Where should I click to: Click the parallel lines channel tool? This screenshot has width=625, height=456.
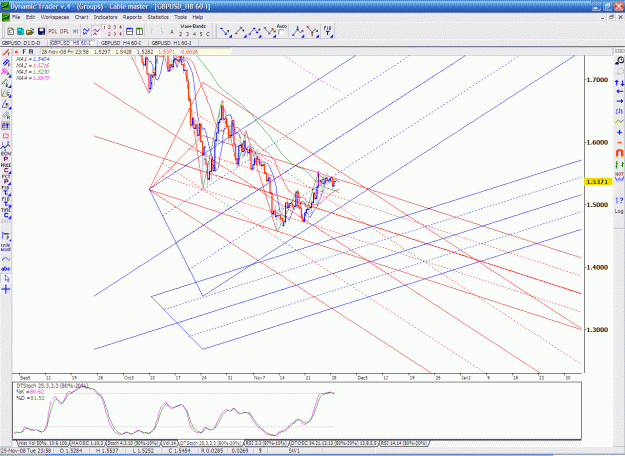6,63
